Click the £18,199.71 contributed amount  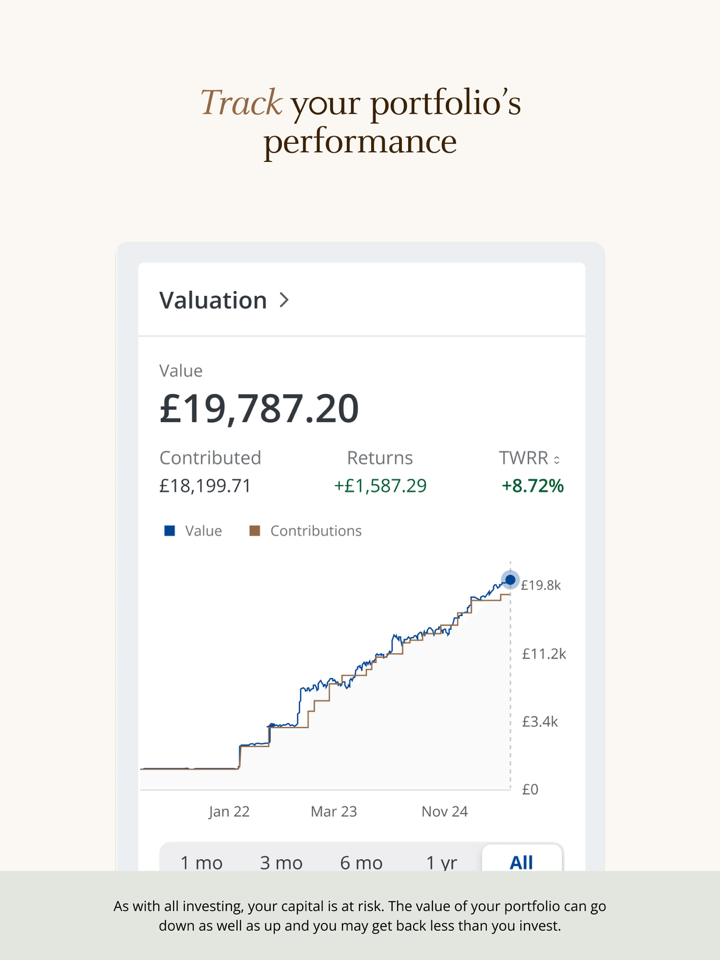pos(205,487)
